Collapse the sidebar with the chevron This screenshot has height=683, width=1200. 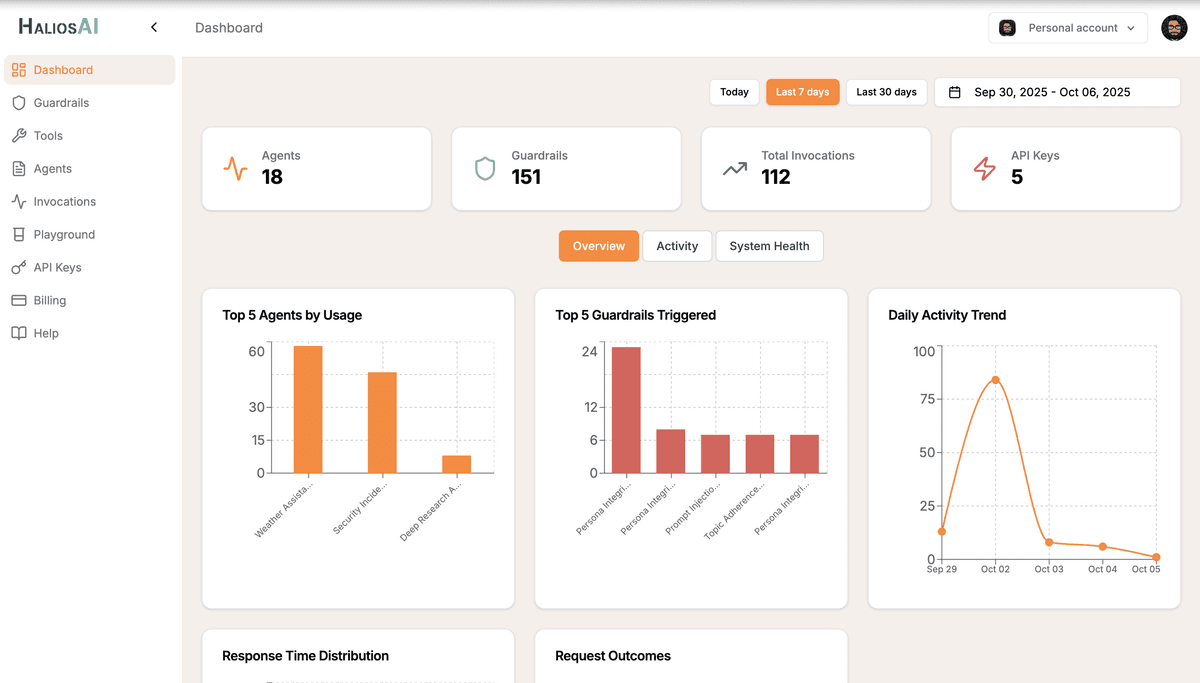153,27
